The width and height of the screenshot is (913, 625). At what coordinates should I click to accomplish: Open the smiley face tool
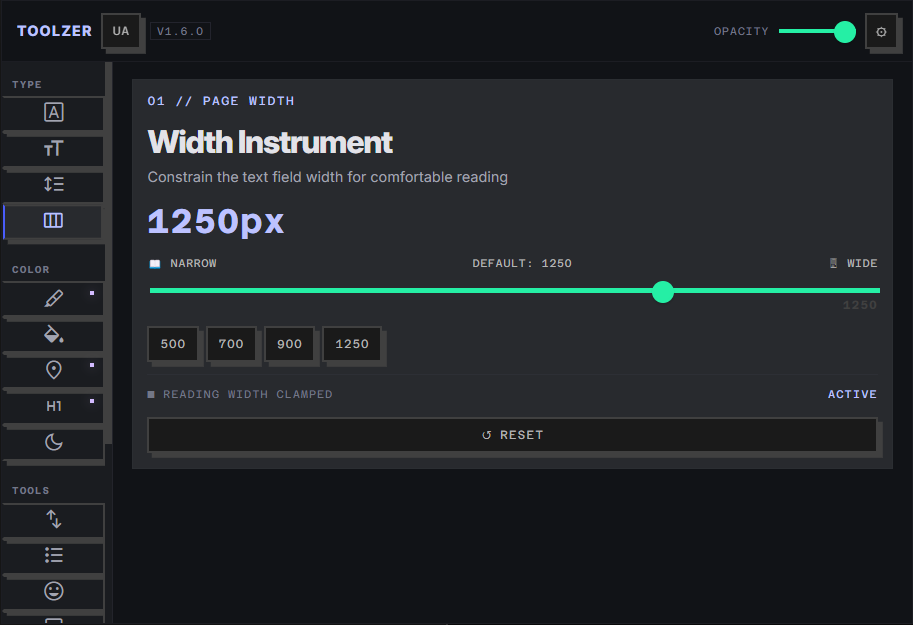coord(53,592)
